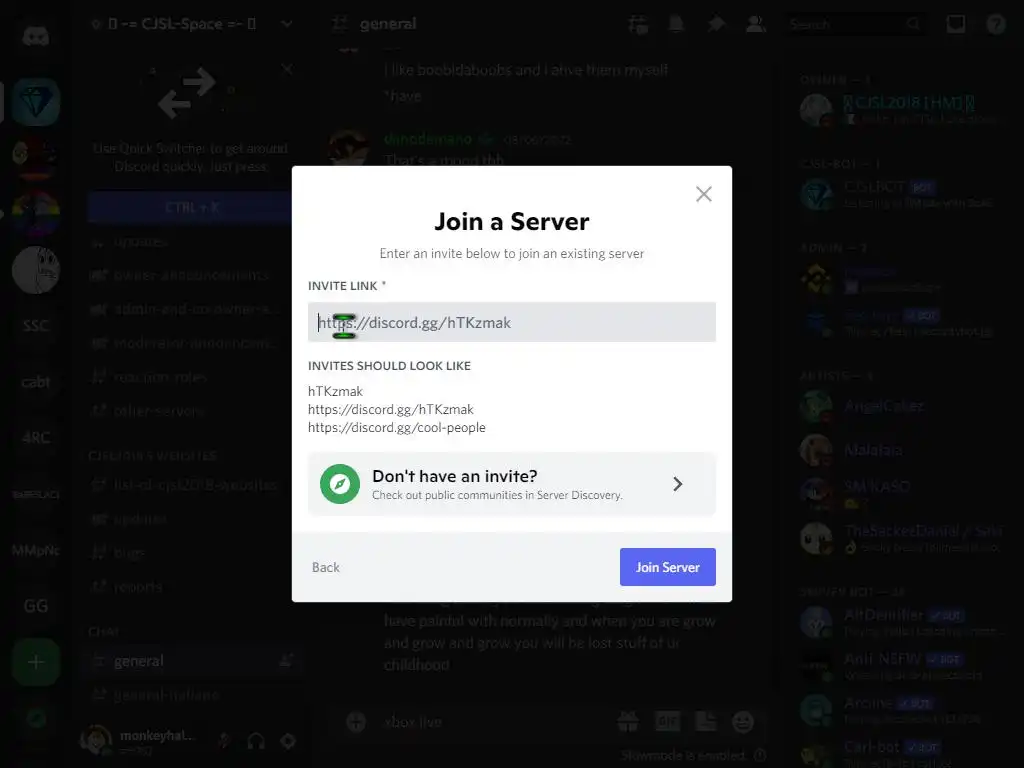The height and width of the screenshot is (768, 1024).
Task: Select the diamond icon server in the sidebar
Action: pos(36,102)
